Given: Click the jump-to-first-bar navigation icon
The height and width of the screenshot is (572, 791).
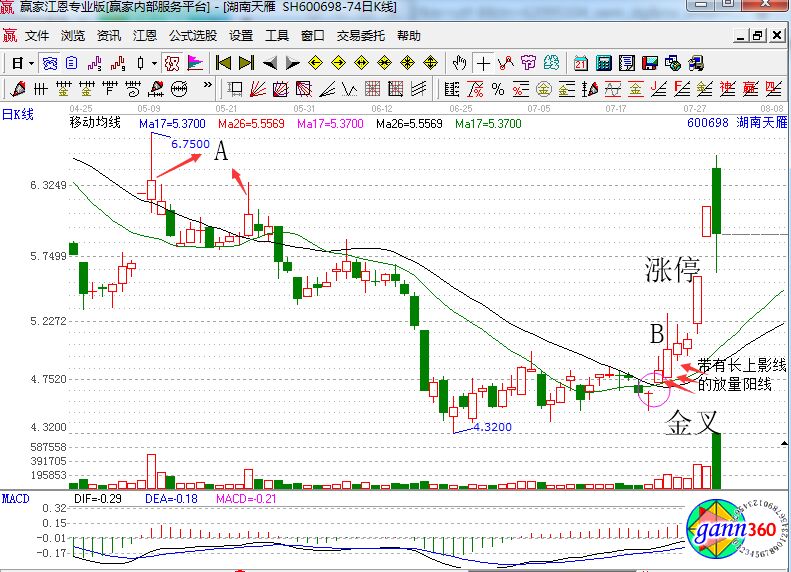Looking at the screenshot, I should pos(224,62).
